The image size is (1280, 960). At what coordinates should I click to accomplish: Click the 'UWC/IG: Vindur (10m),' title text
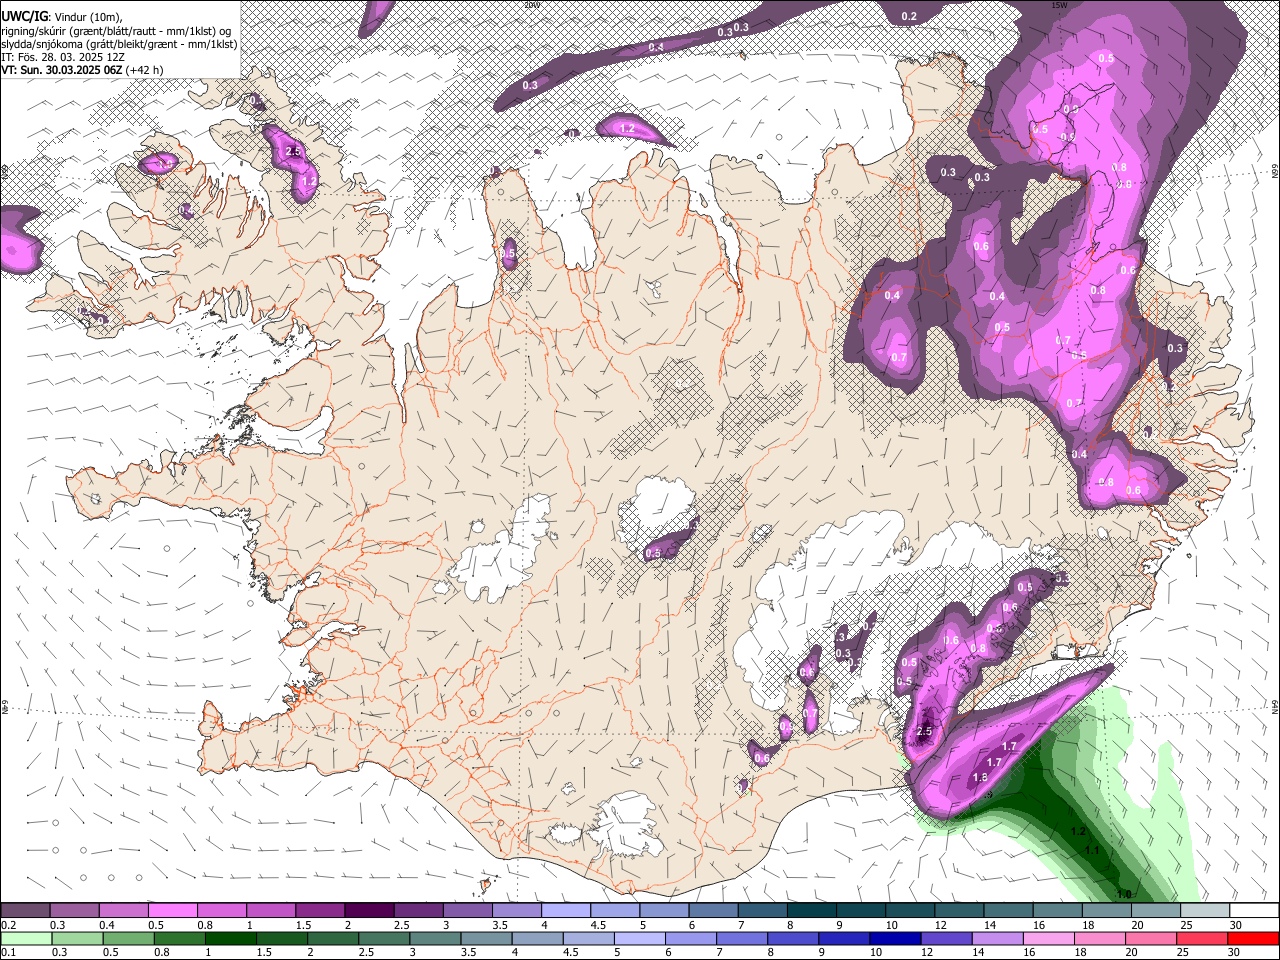pyautogui.click(x=61, y=17)
